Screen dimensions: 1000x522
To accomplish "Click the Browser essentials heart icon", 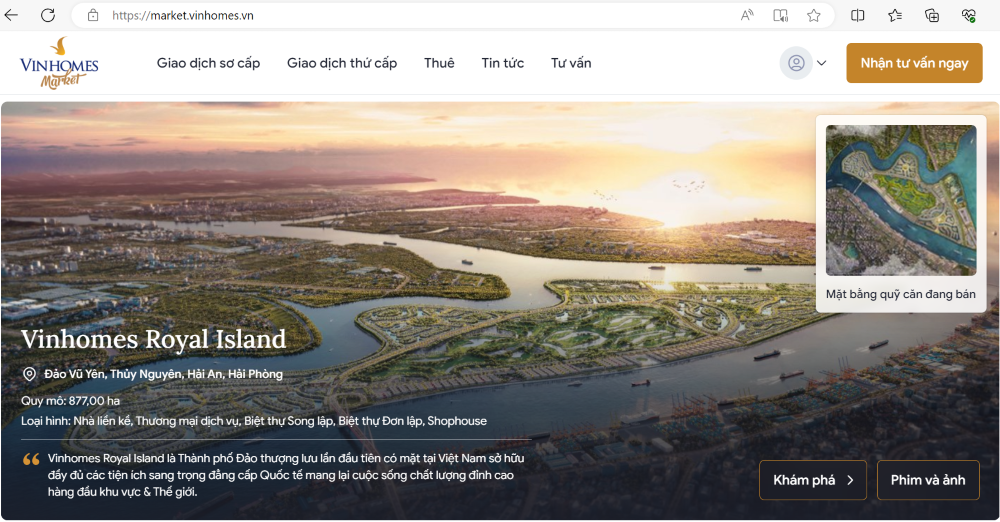I will (x=968, y=15).
